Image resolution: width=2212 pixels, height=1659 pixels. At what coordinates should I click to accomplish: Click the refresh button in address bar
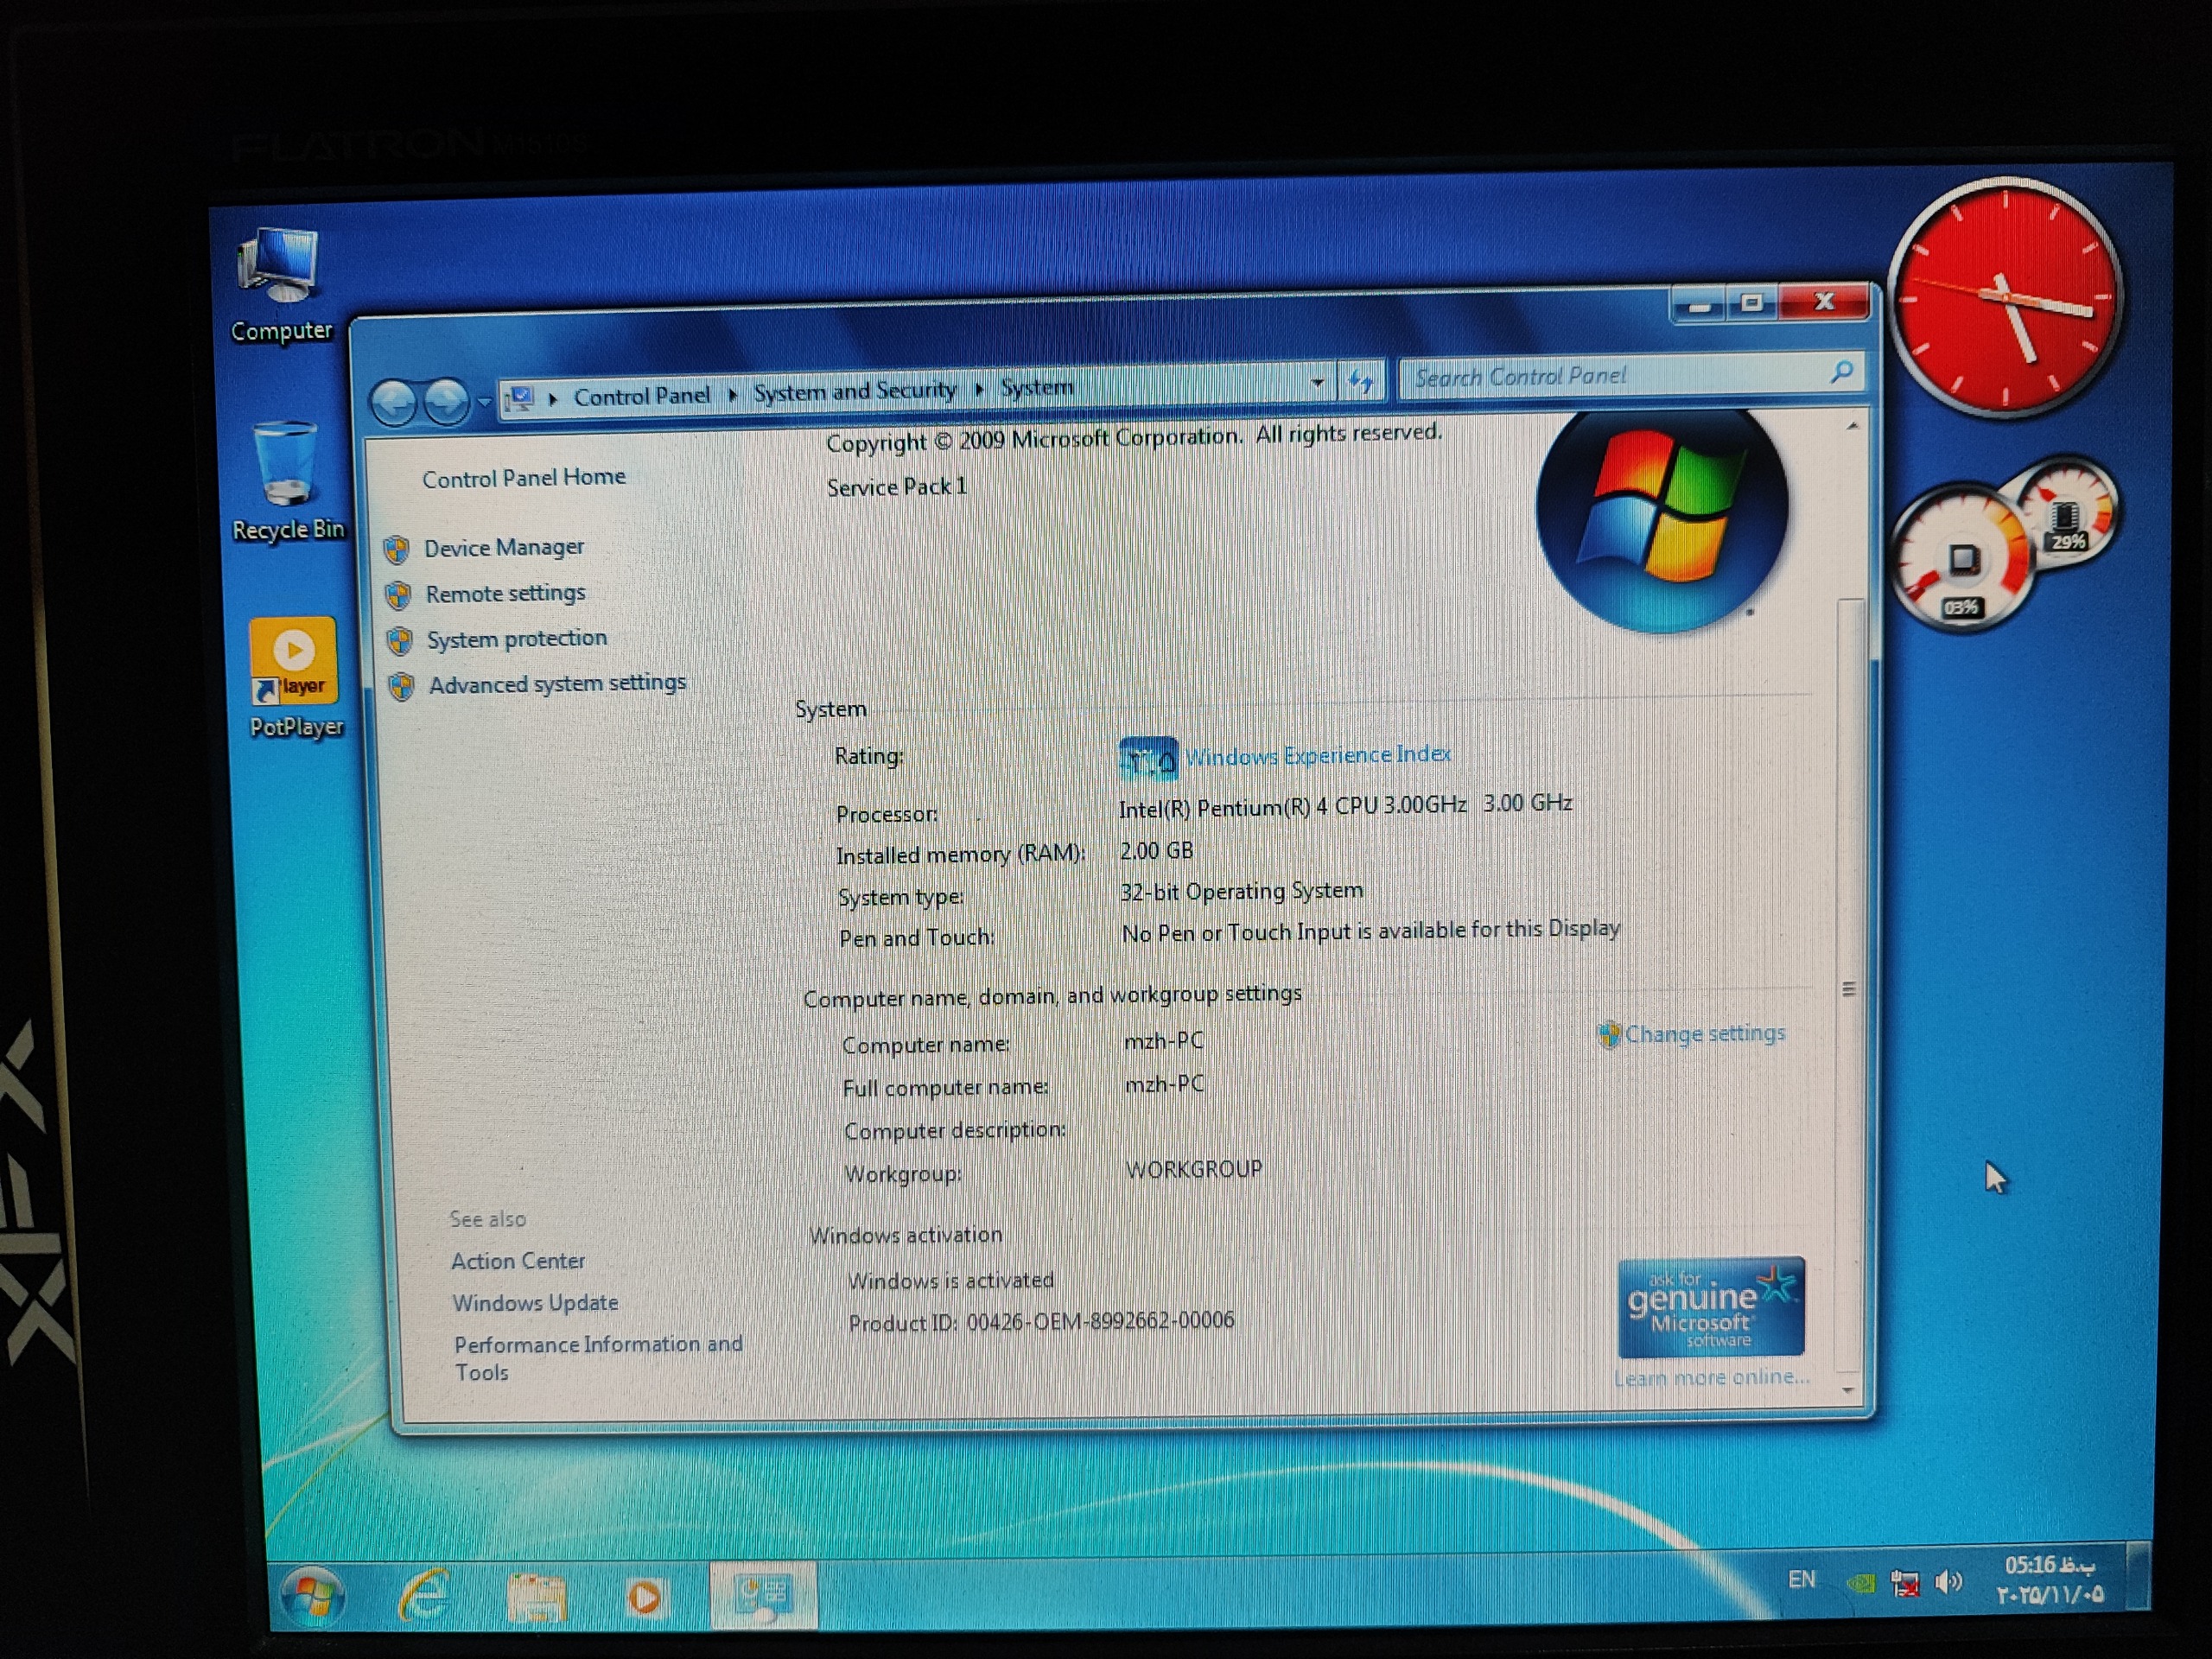tap(1361, 381)
